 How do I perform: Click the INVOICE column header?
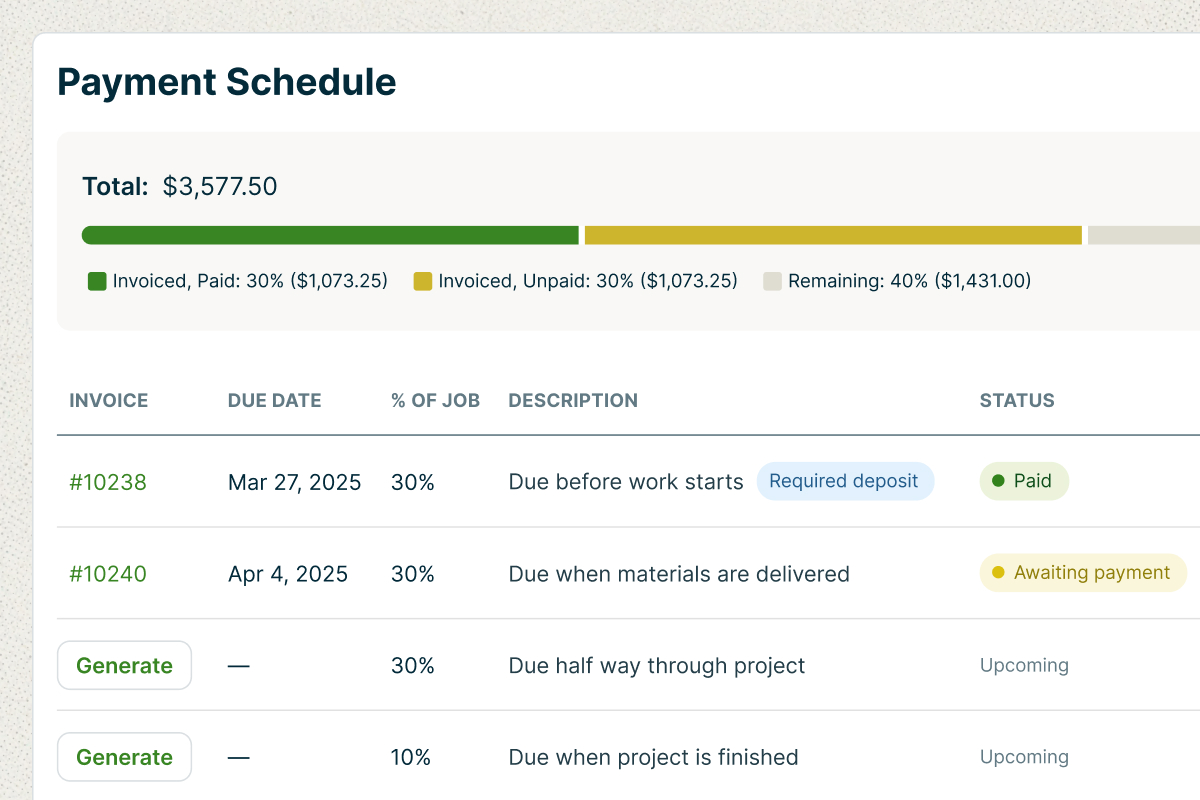point(108,401)
